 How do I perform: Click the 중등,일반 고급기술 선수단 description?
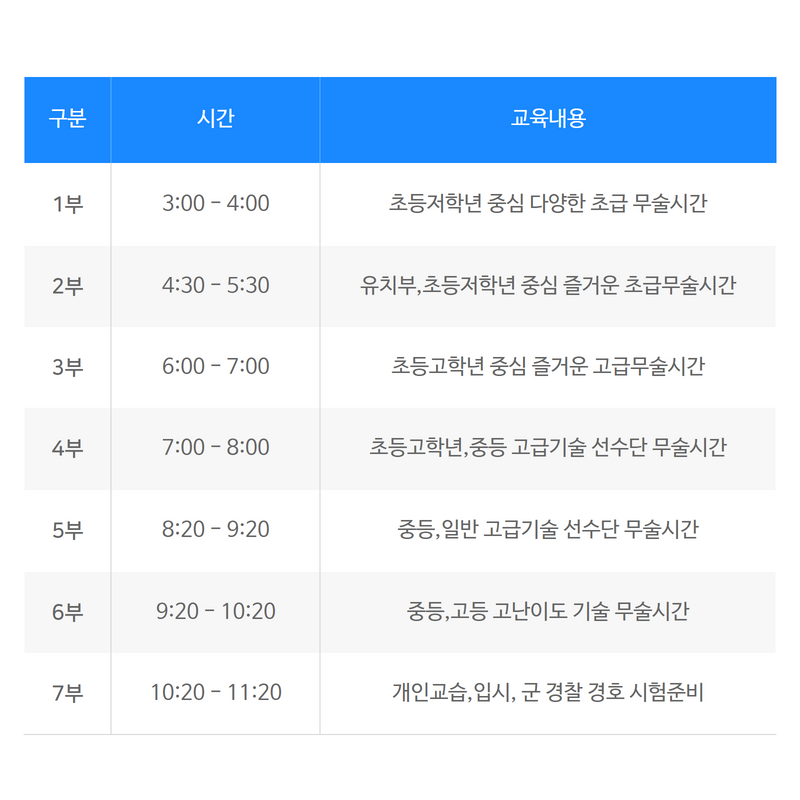(548, 529)
